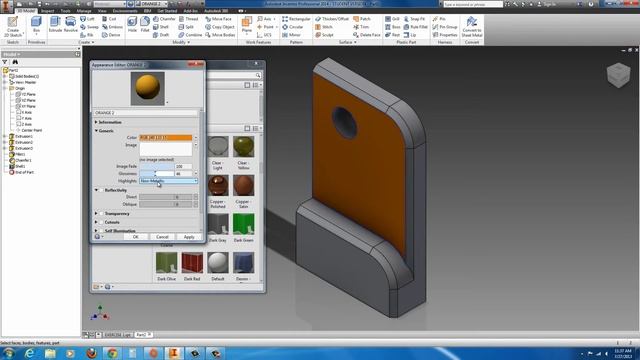Select the Rectangular pattern tool
The height and width of the screenshot is (360, 640).
pos(296,19)
